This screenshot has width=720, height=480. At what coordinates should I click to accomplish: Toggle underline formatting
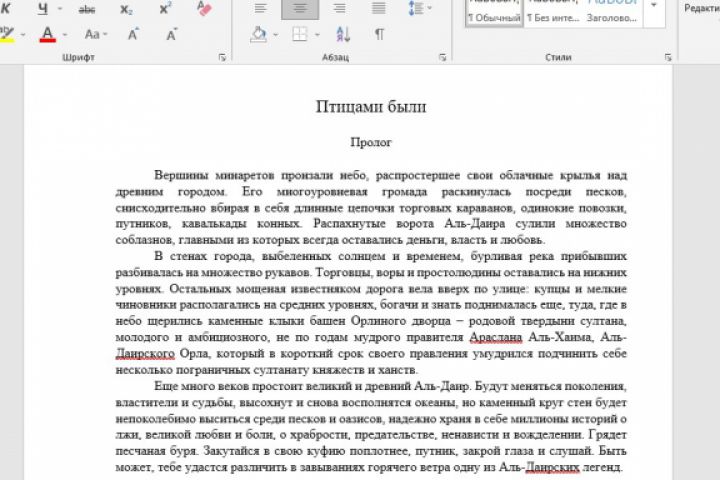coord(43,8)
